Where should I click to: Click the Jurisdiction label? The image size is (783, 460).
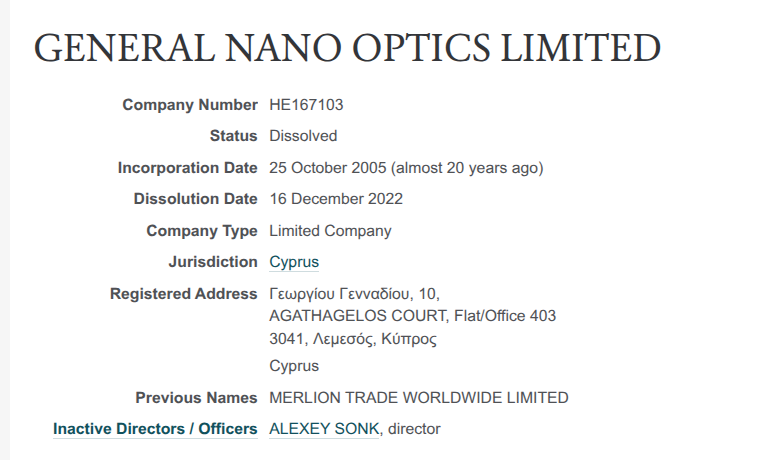tap(213, 262)
